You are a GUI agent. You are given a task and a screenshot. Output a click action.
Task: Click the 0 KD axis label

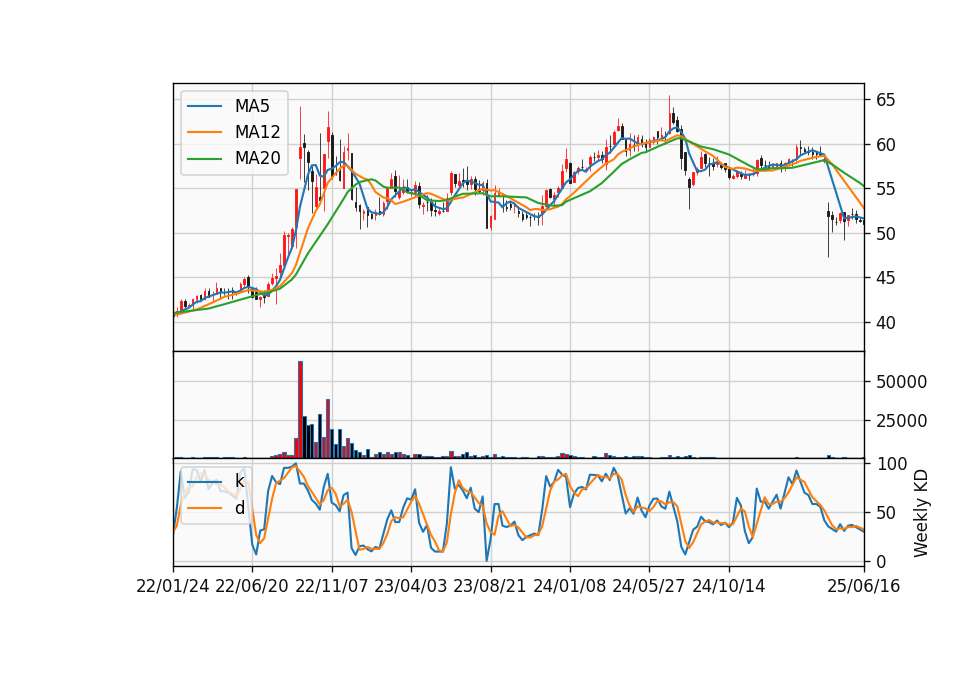coord(880,561)
